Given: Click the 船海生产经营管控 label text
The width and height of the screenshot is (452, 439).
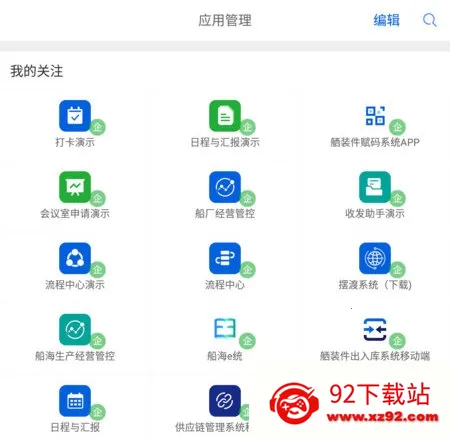Looking at the screenshot, I should click(75, 356).
